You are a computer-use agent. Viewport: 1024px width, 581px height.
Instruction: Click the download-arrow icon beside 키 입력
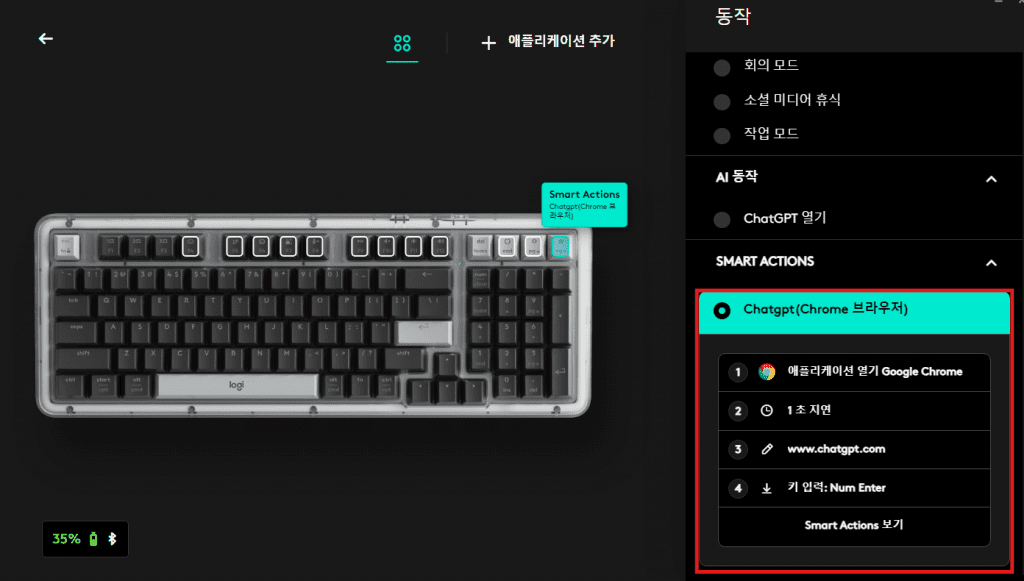(x=767, y=488)
